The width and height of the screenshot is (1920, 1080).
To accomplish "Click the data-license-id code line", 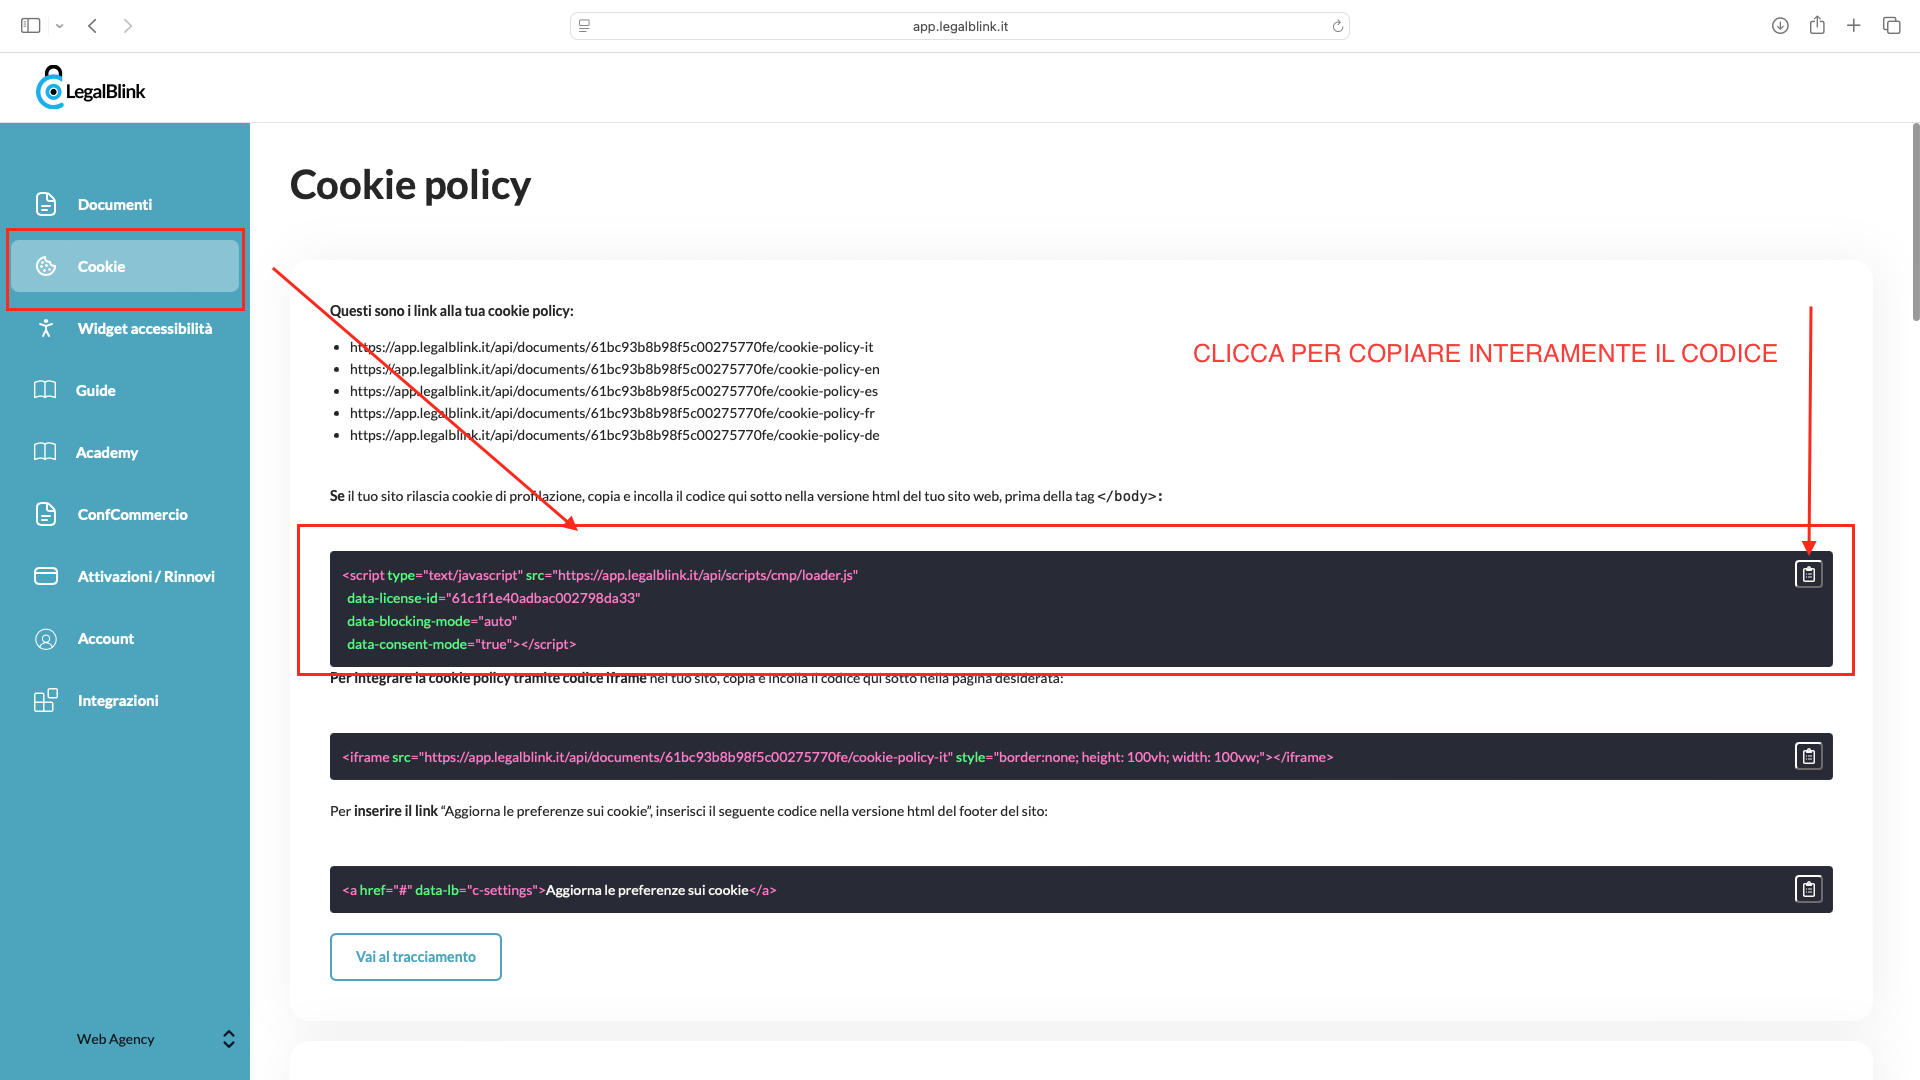I will point(494,598).
